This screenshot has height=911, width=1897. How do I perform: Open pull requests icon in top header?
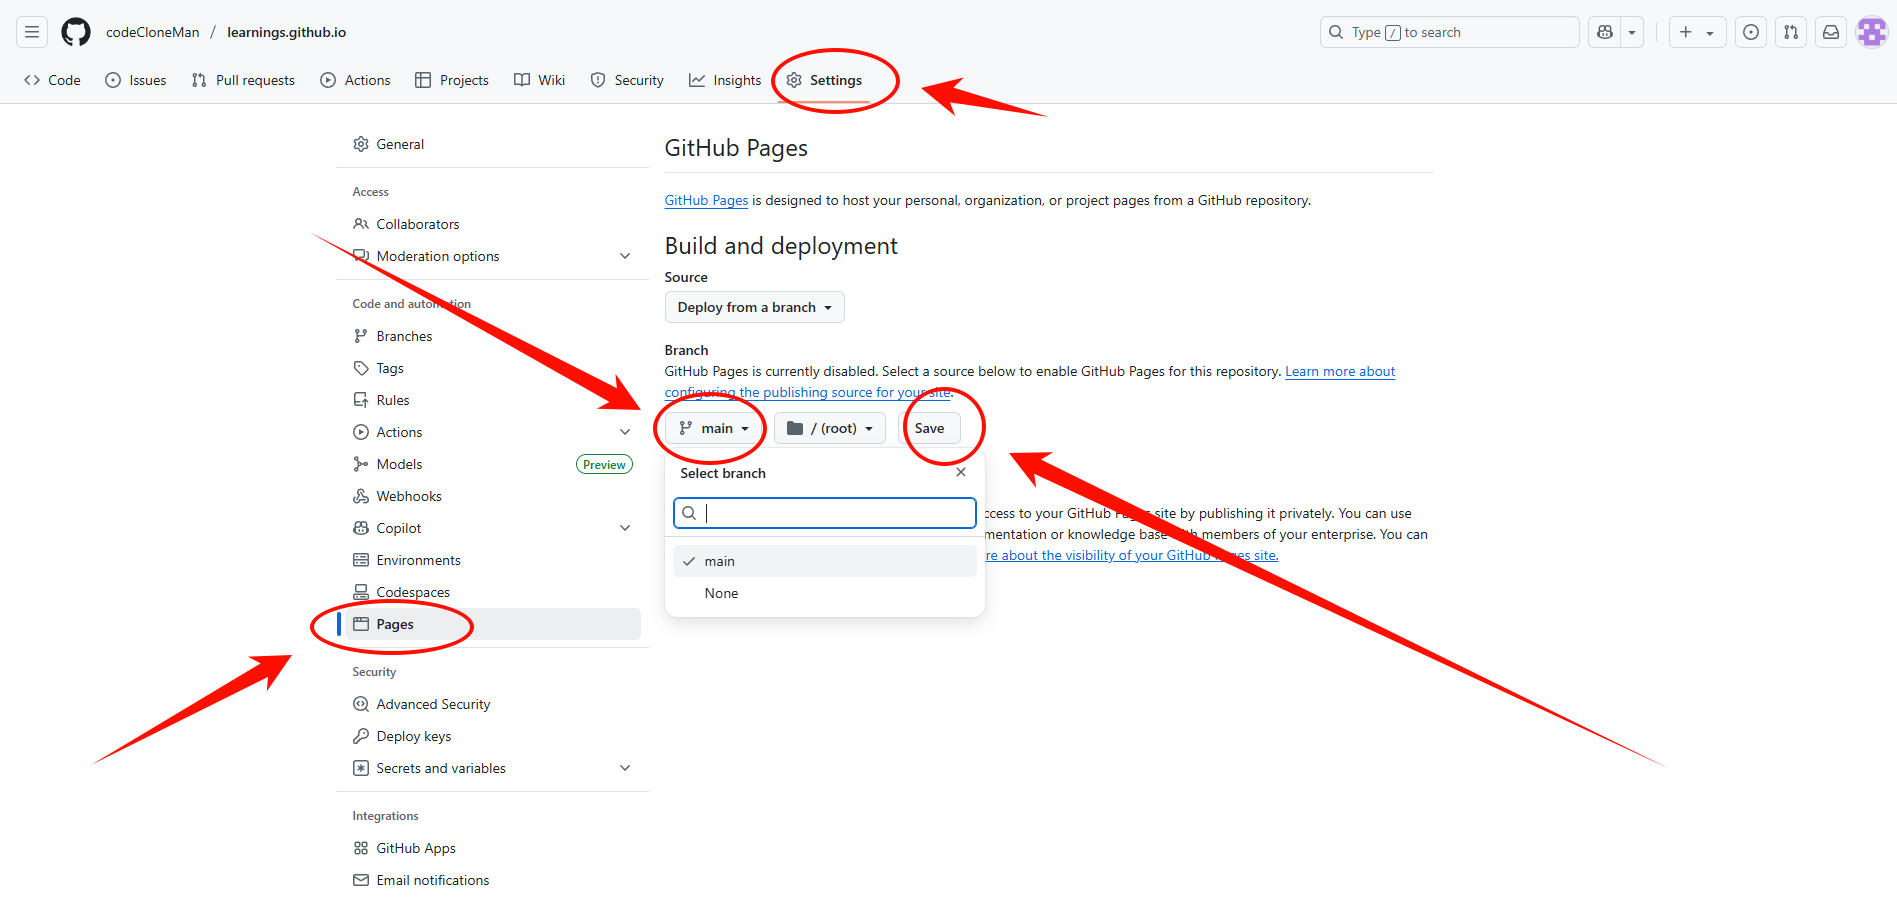1791,32
